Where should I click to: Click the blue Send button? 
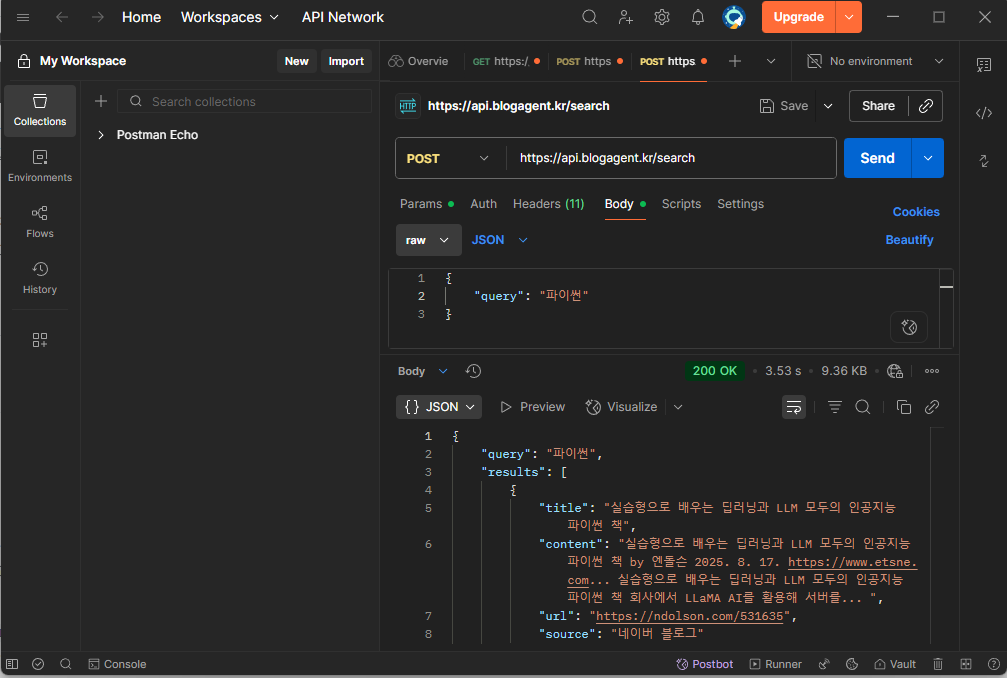(877, 158)
